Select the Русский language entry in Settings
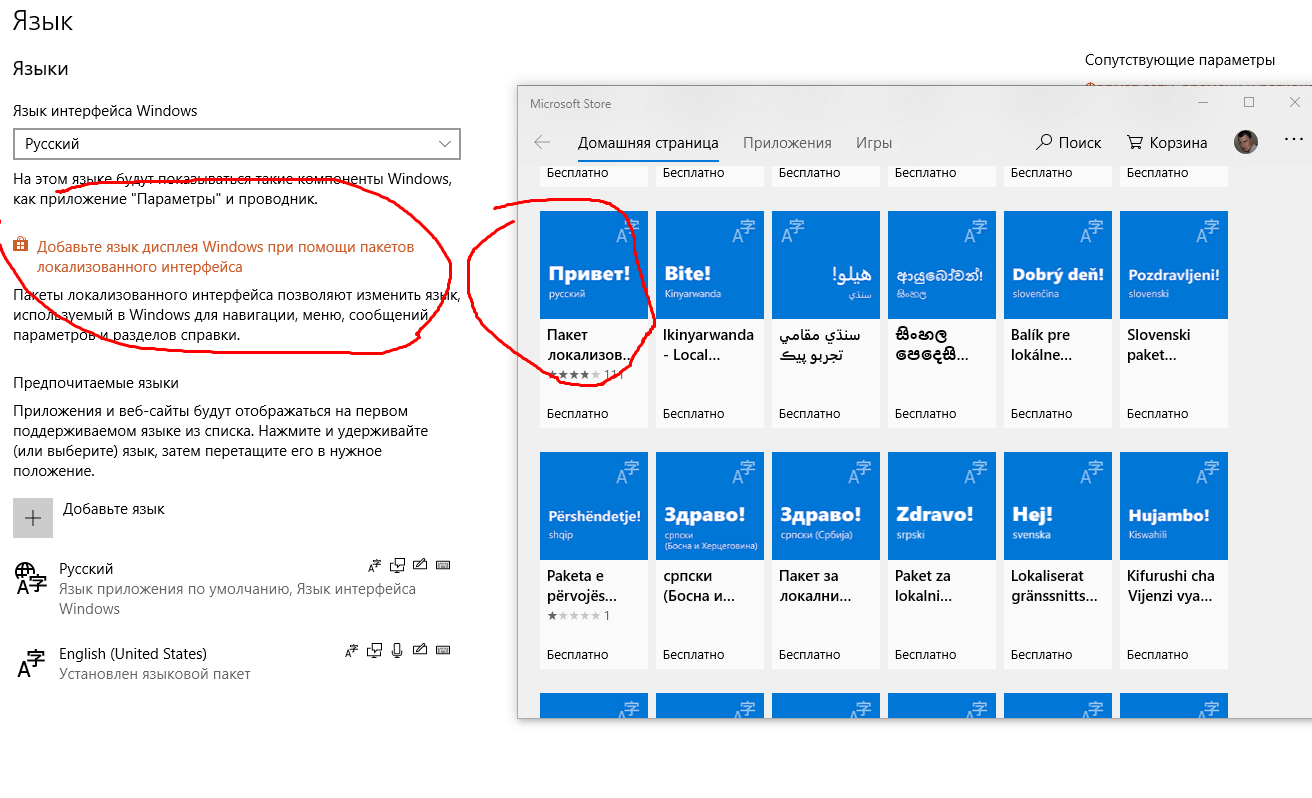 click(232, 588)
